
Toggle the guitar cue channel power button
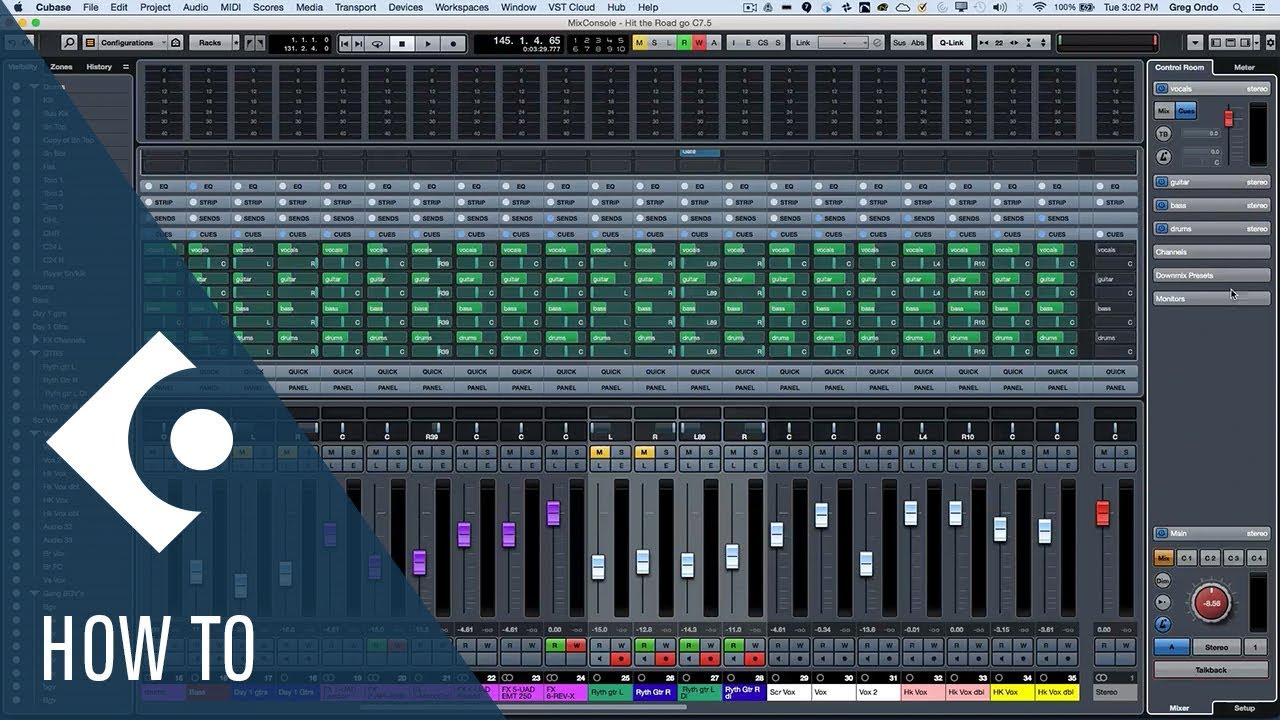pyautogui.click(x=1162, y=182)
